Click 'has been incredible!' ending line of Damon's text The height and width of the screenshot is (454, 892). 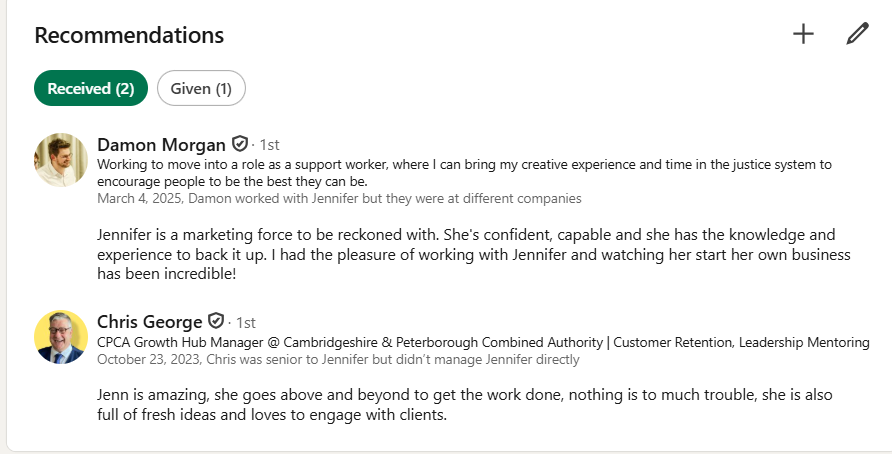[166, 274]
